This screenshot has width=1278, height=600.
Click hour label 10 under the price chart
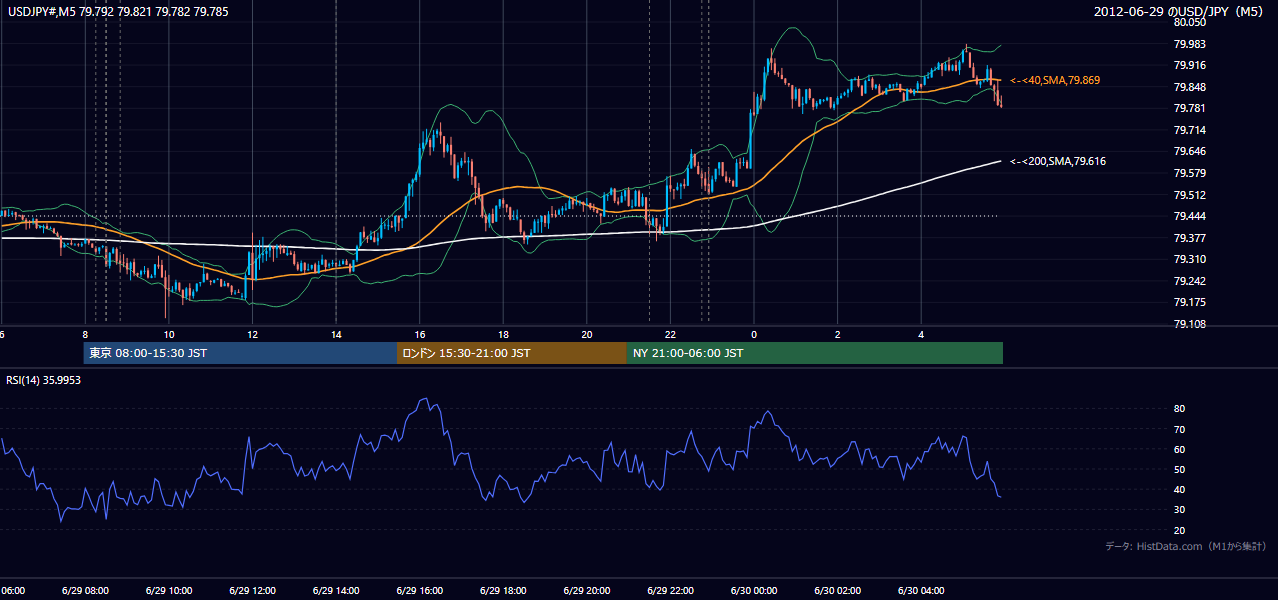169,334
